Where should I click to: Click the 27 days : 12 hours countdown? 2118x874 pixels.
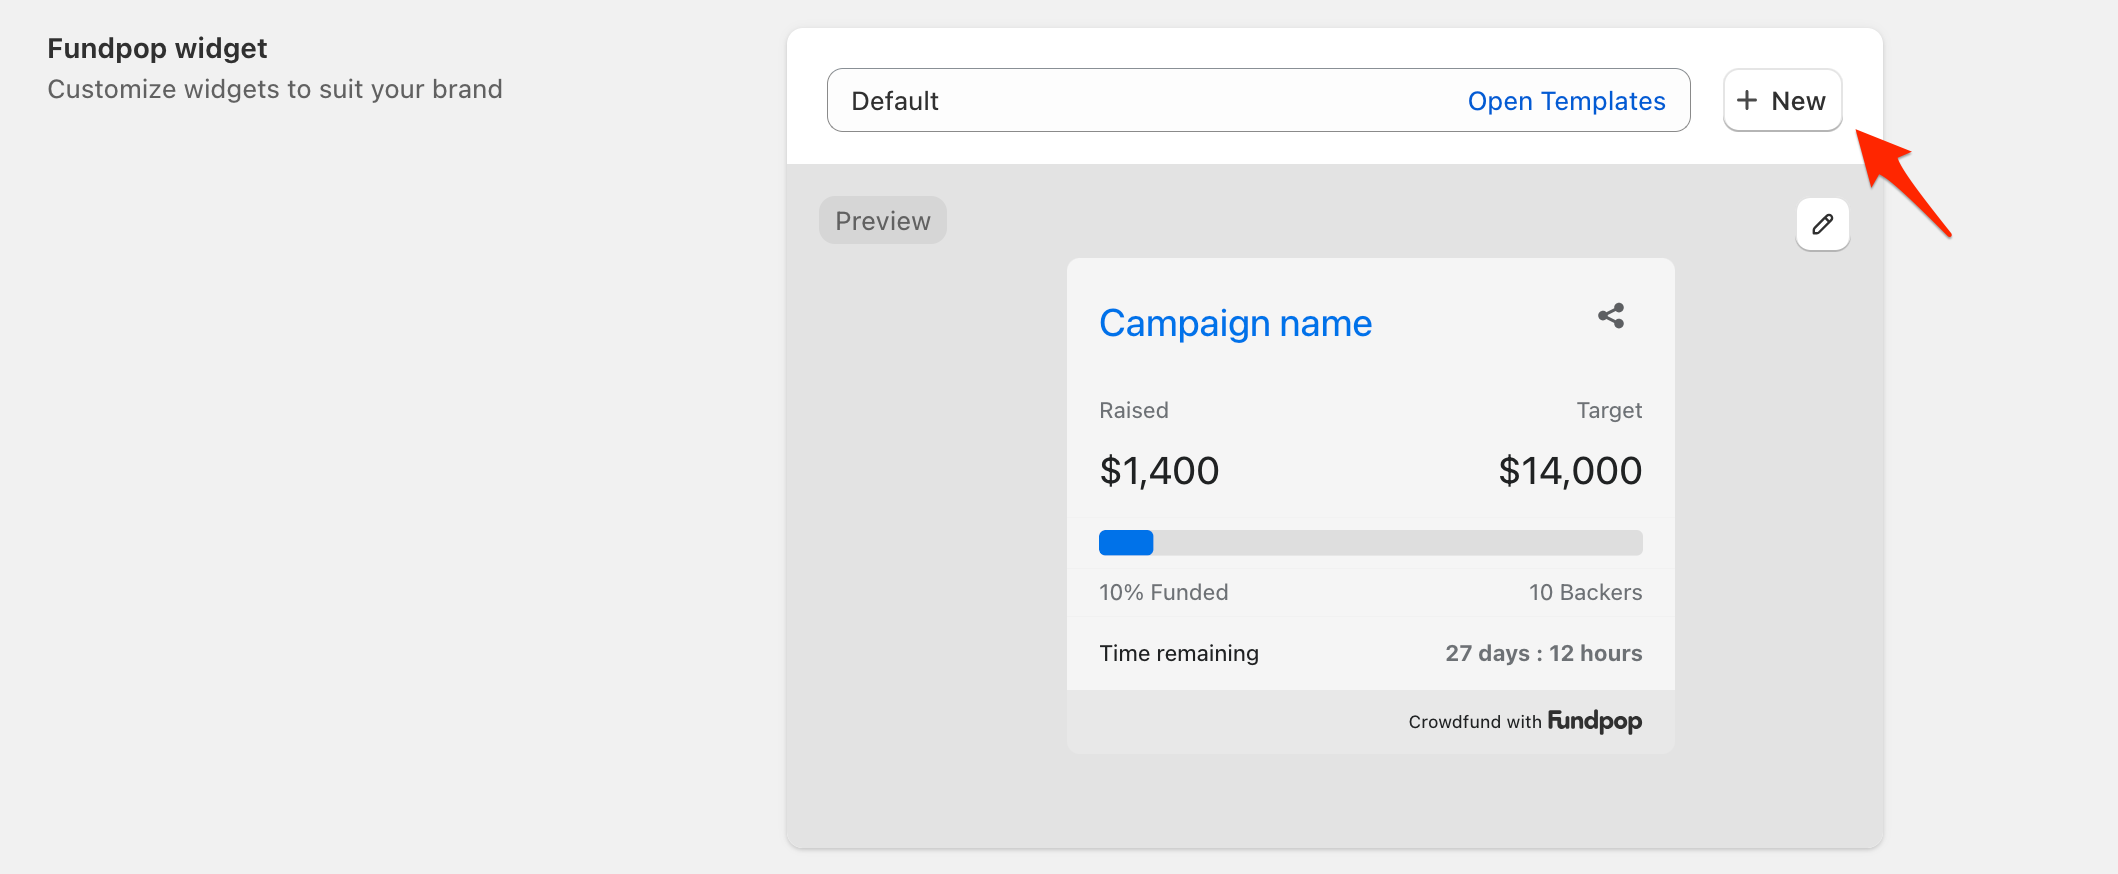point(1543,654)
